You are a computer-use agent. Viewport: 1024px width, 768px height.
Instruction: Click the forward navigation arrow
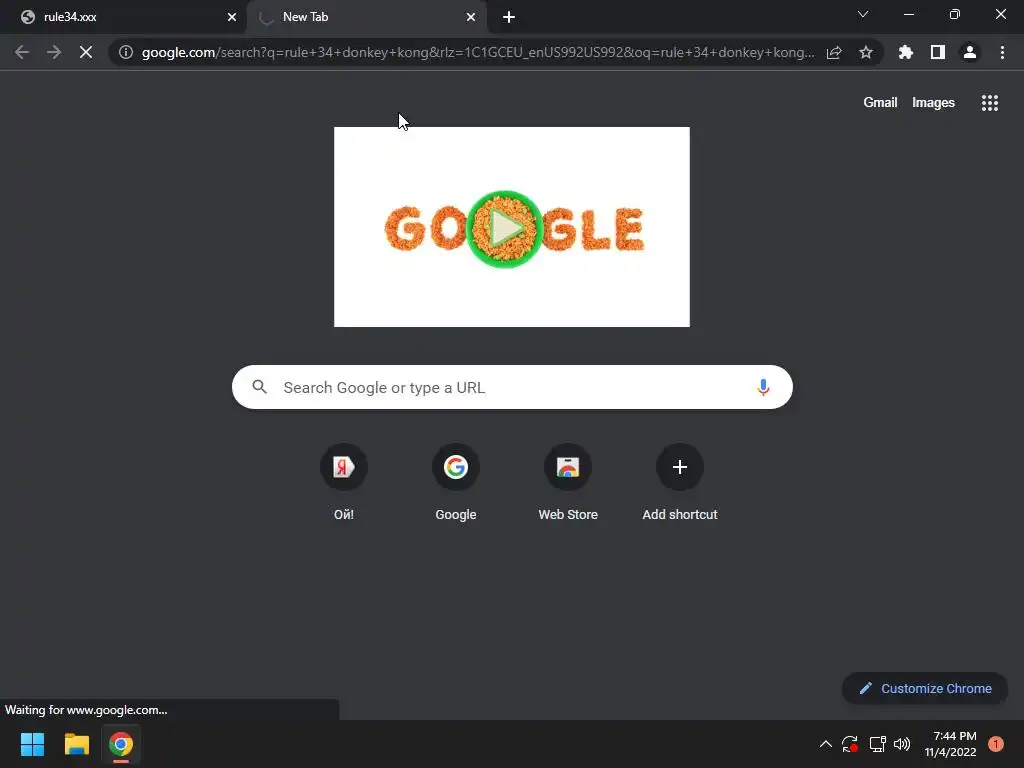click(54, 52)
